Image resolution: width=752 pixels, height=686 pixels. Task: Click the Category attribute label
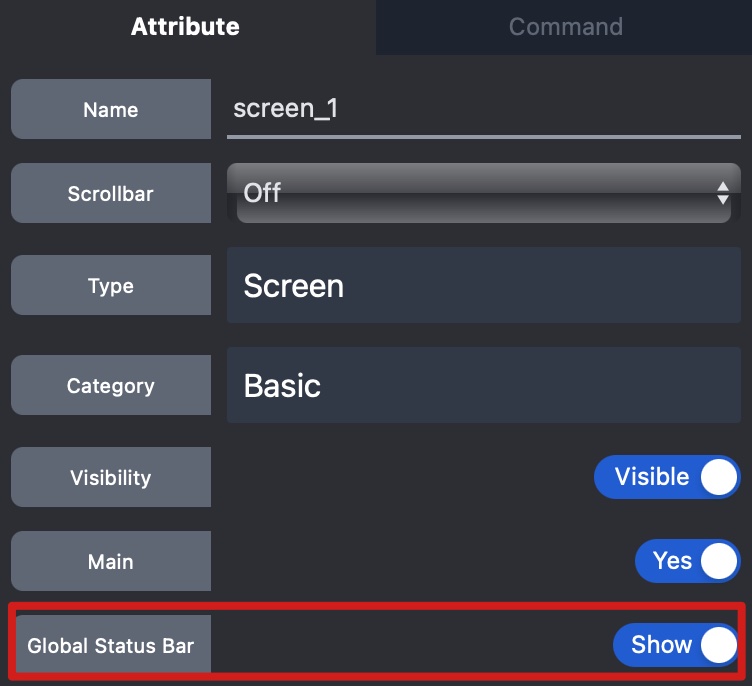(111, 386)
